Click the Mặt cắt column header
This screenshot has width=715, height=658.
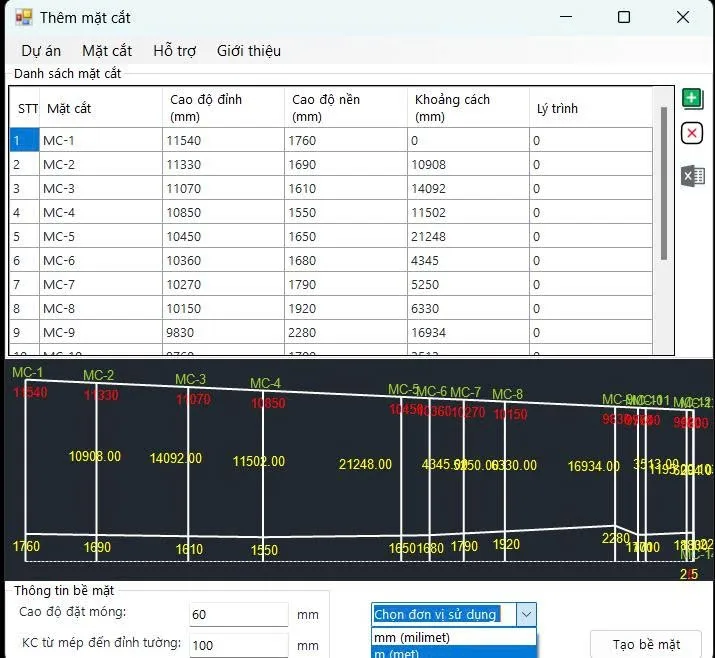[x=101, y=108]
